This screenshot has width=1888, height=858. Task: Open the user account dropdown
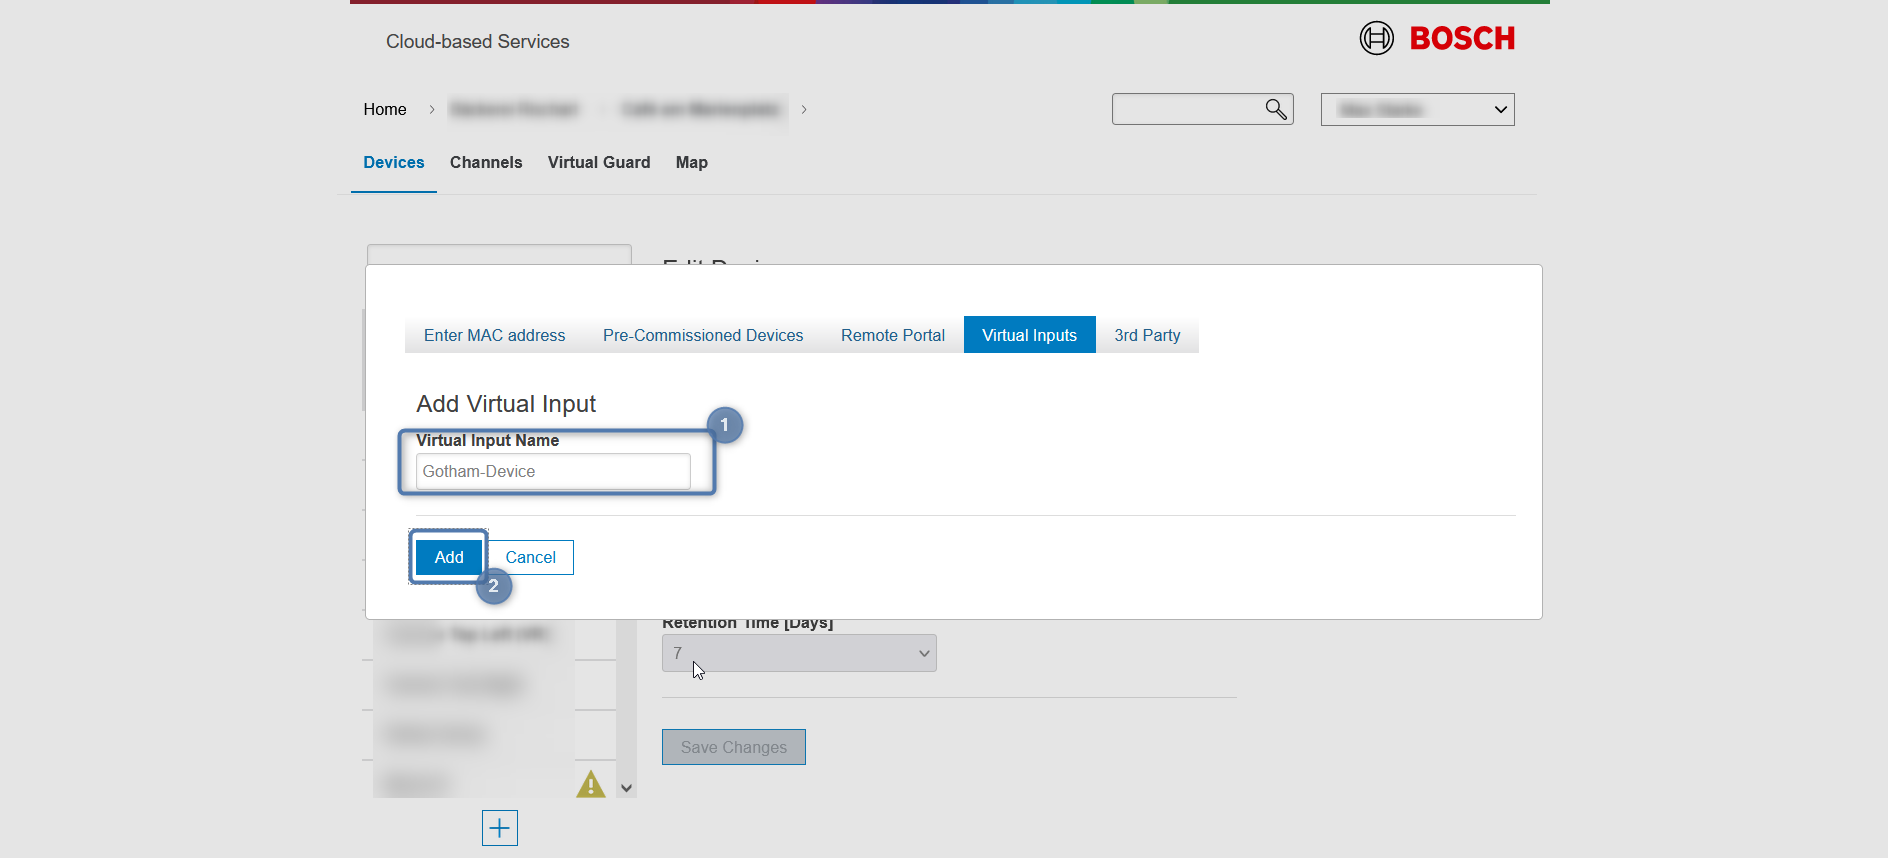coord(1417,110)
